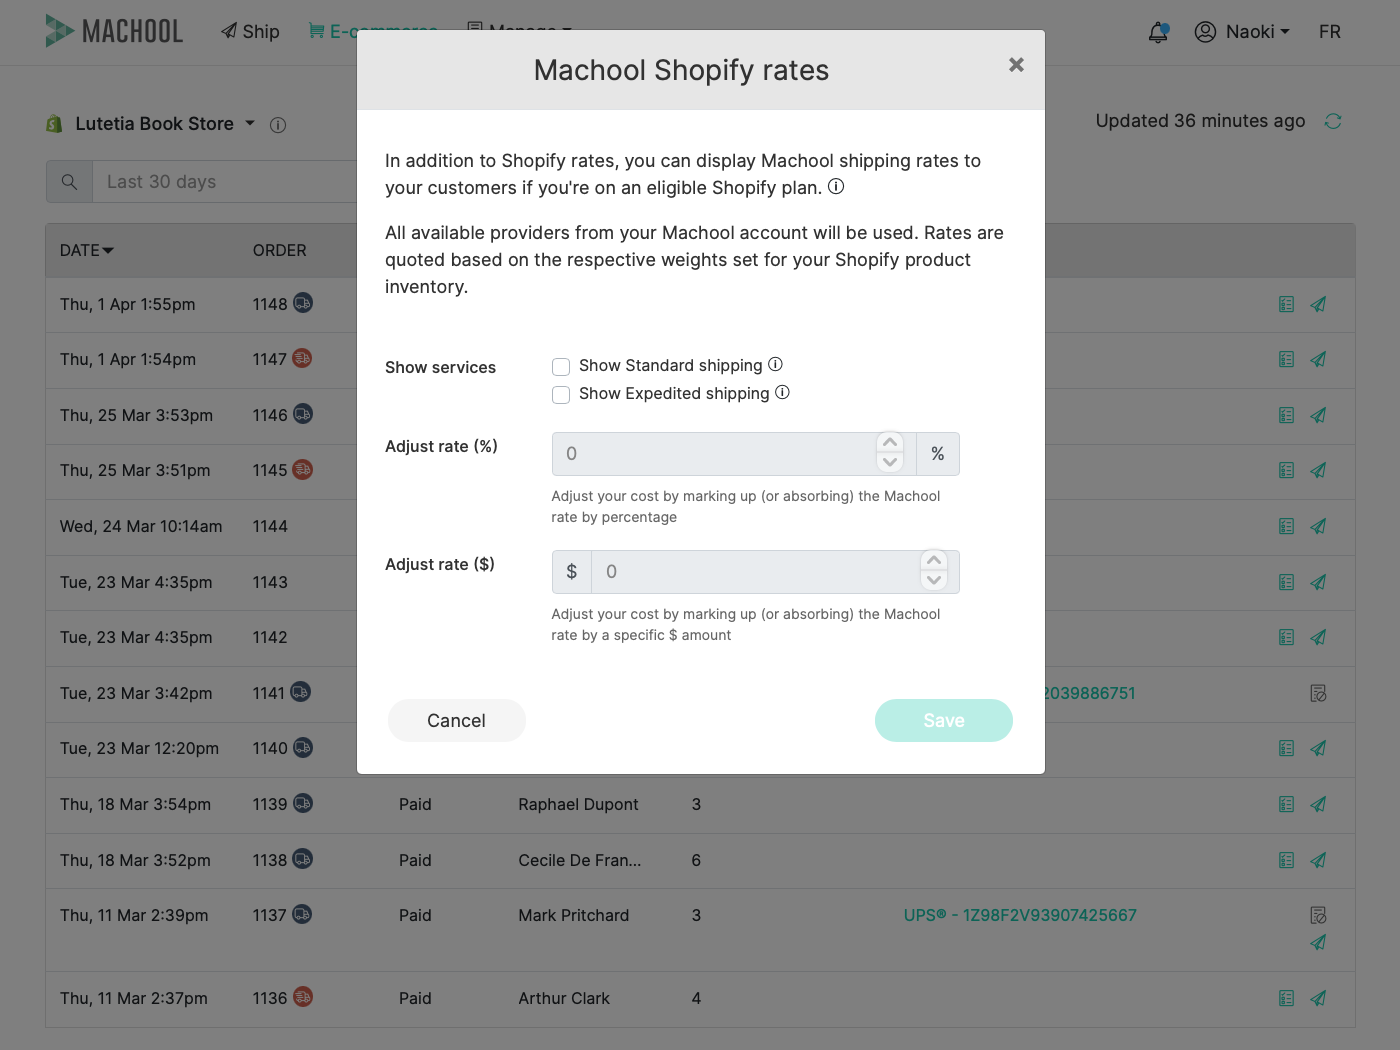Select customer name Mark Pritchard
Screen dimensions: 1400x1050
[x=574, y=915]
